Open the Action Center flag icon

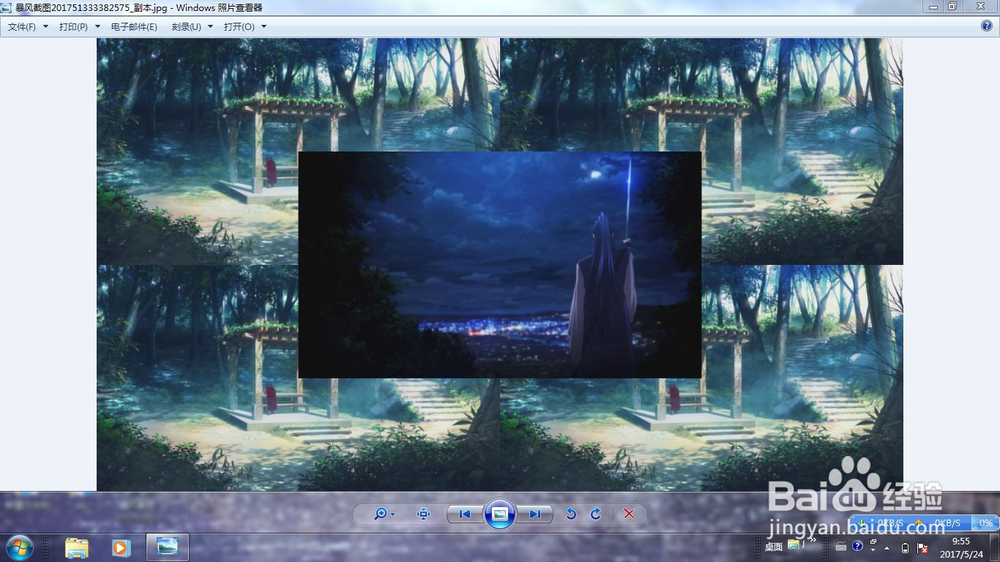922,548
